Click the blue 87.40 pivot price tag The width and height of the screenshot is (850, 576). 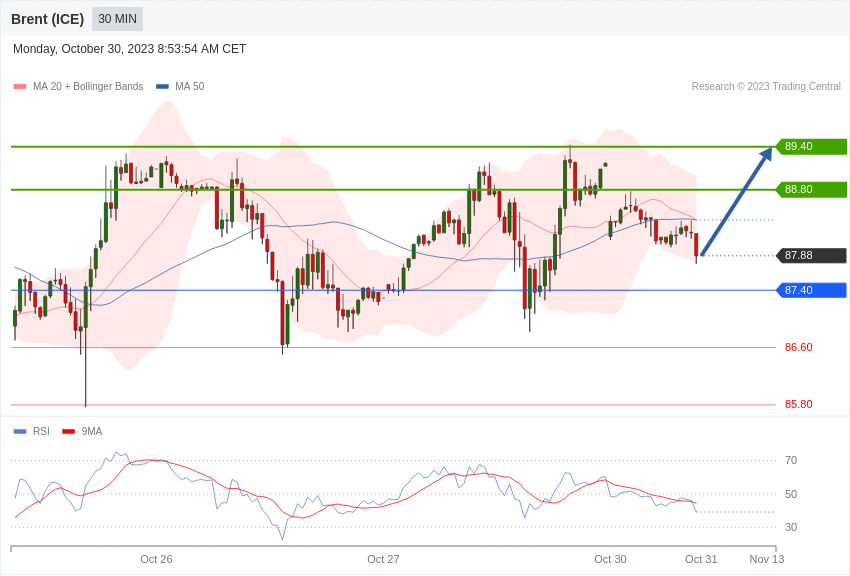coord(811,290)
